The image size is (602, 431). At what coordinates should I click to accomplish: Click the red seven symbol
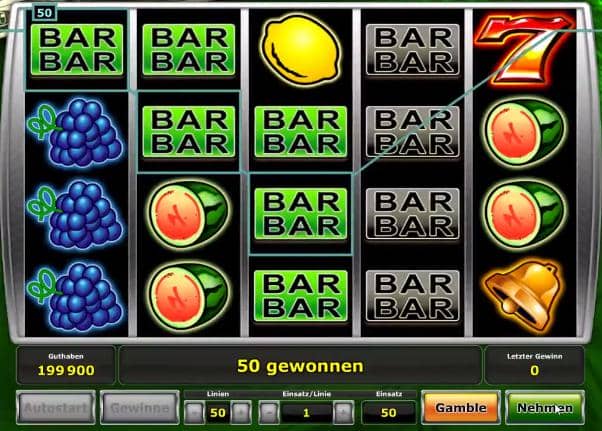click(524, 50)
